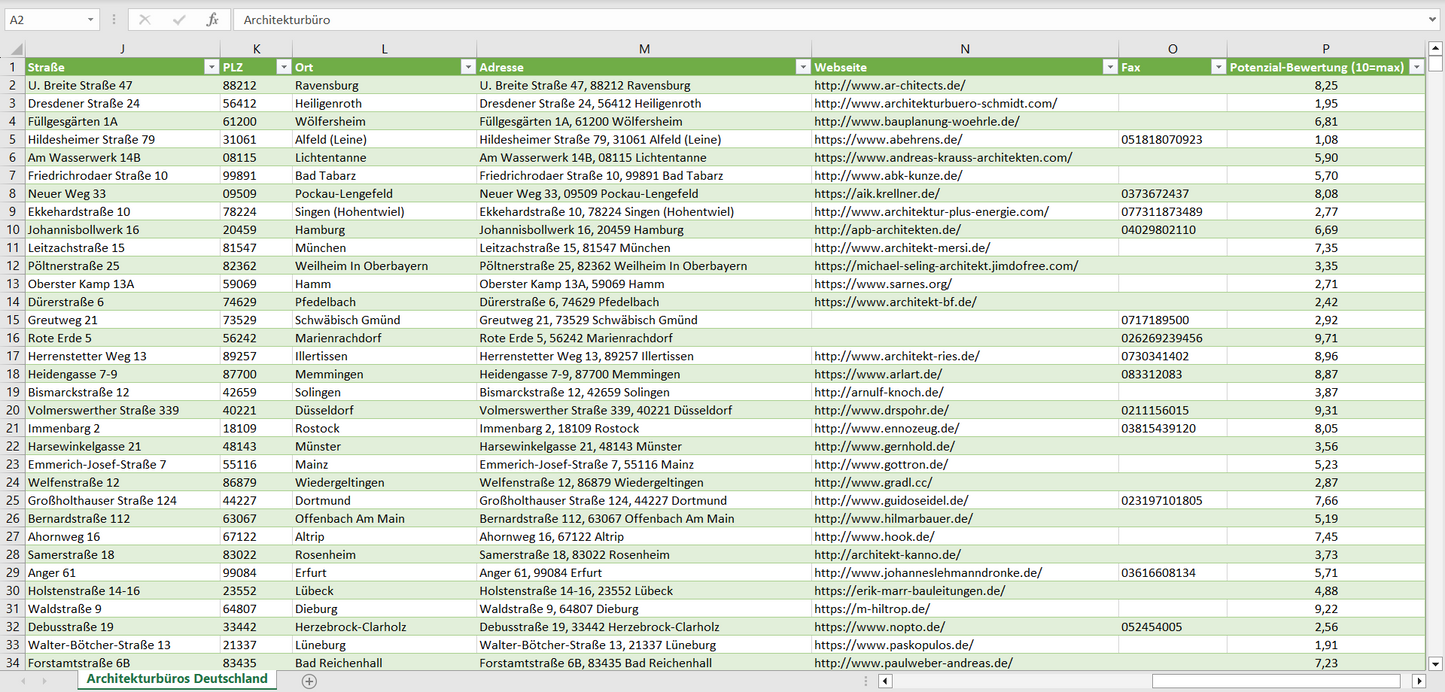Open the Ort column filter dropdown
1445x692 pixels.
pyautogui.click(x=467, y=67)
